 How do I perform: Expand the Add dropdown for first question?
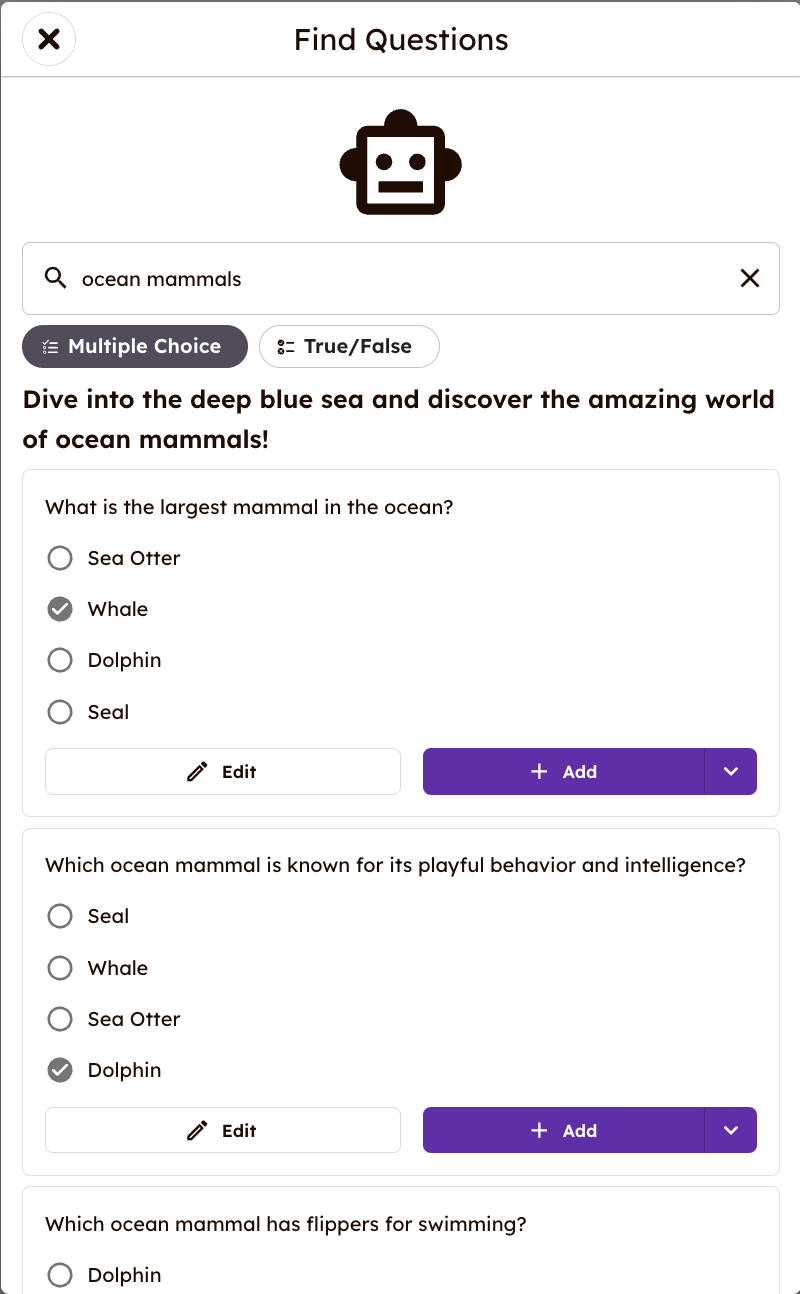[x=731, y=771]
